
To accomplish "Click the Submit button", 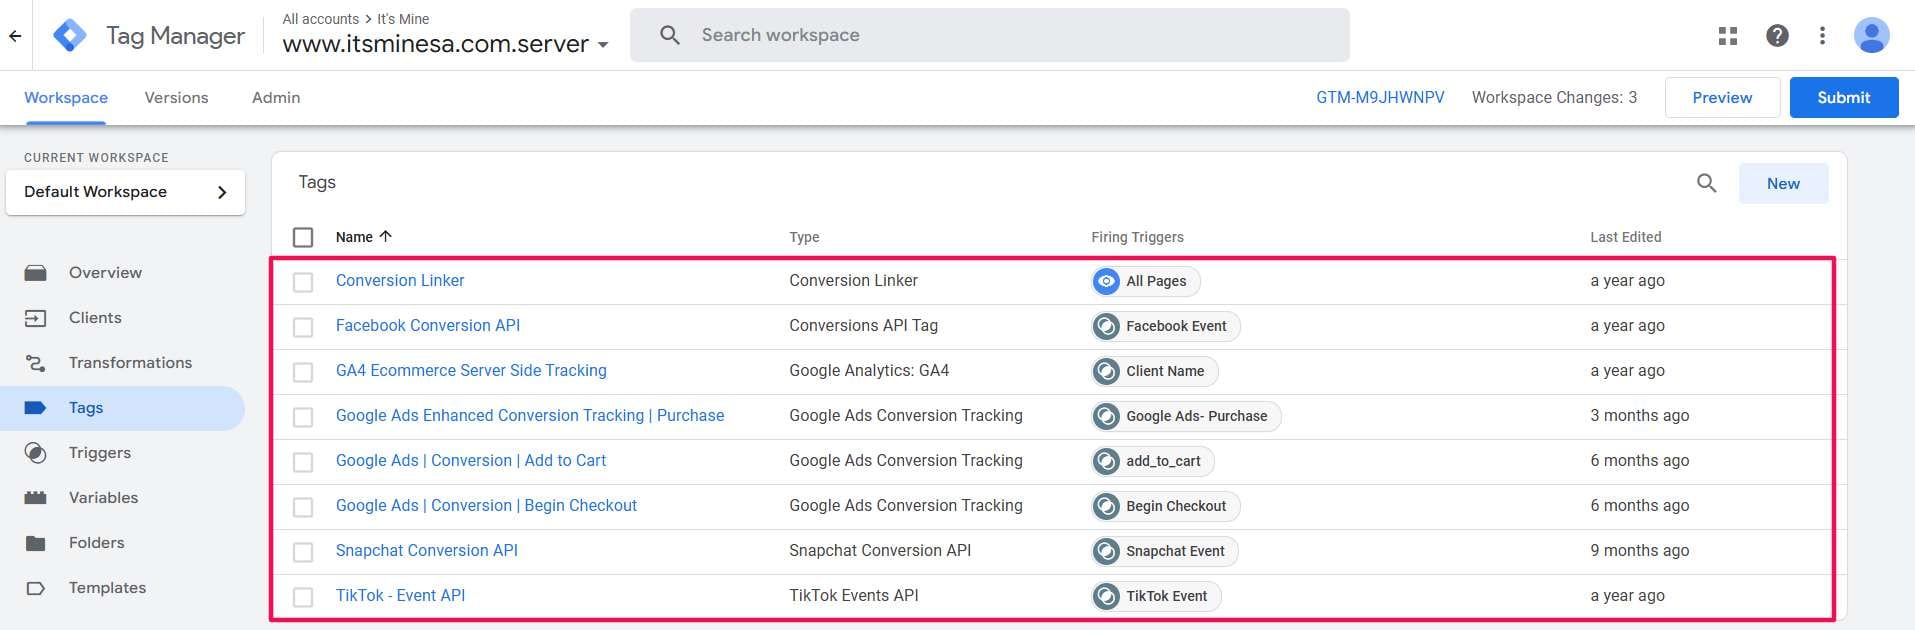I will (1843, 98).
